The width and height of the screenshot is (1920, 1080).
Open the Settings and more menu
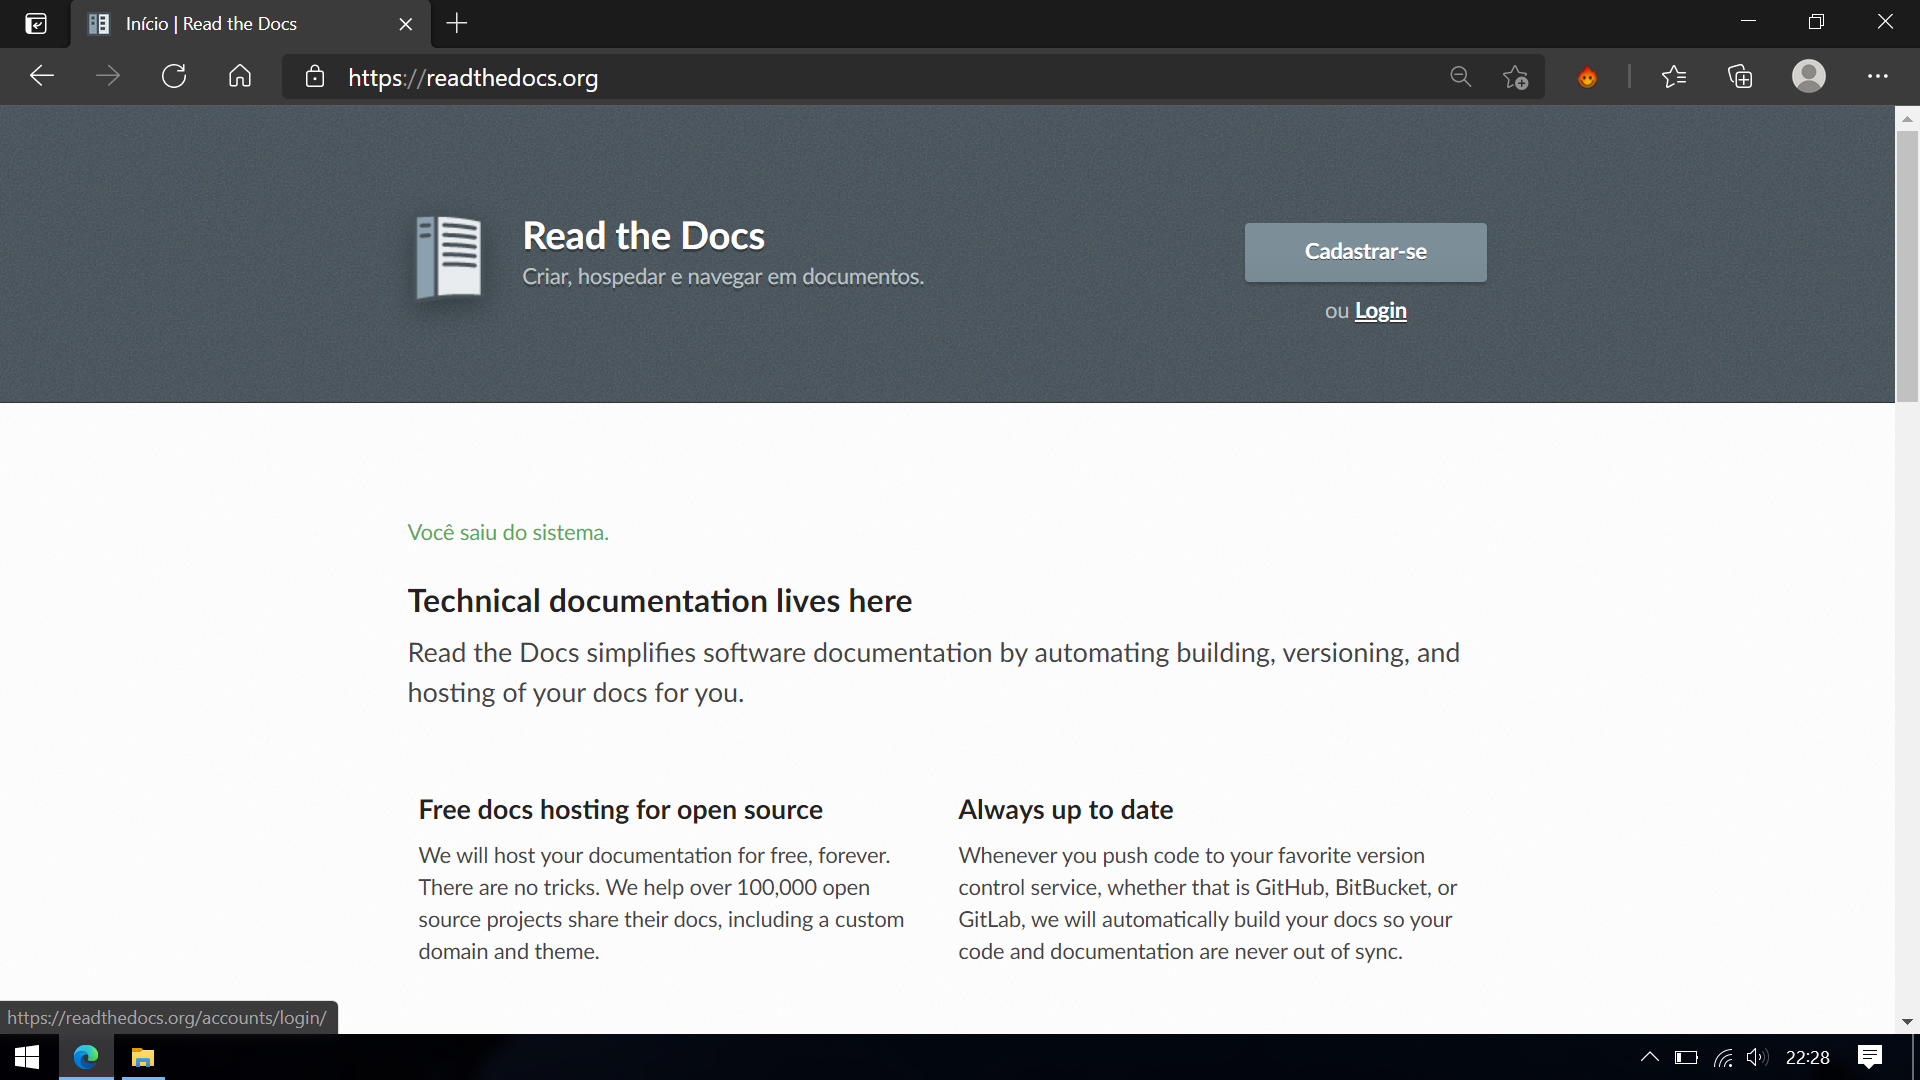(1878, 77)
